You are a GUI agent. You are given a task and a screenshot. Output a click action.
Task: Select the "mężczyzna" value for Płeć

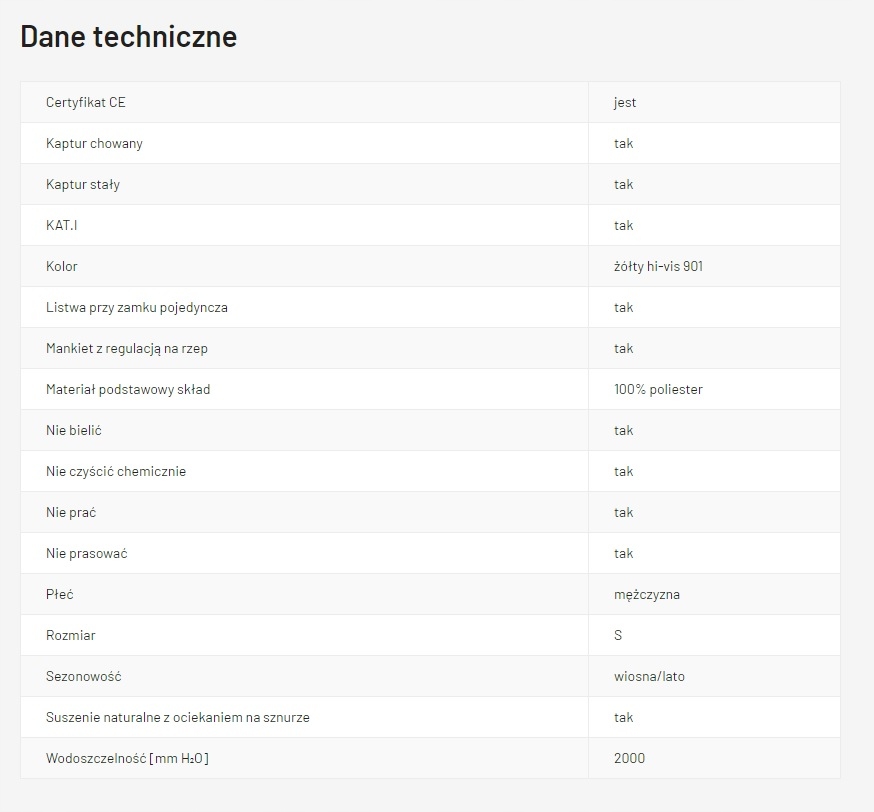point(647,594)
